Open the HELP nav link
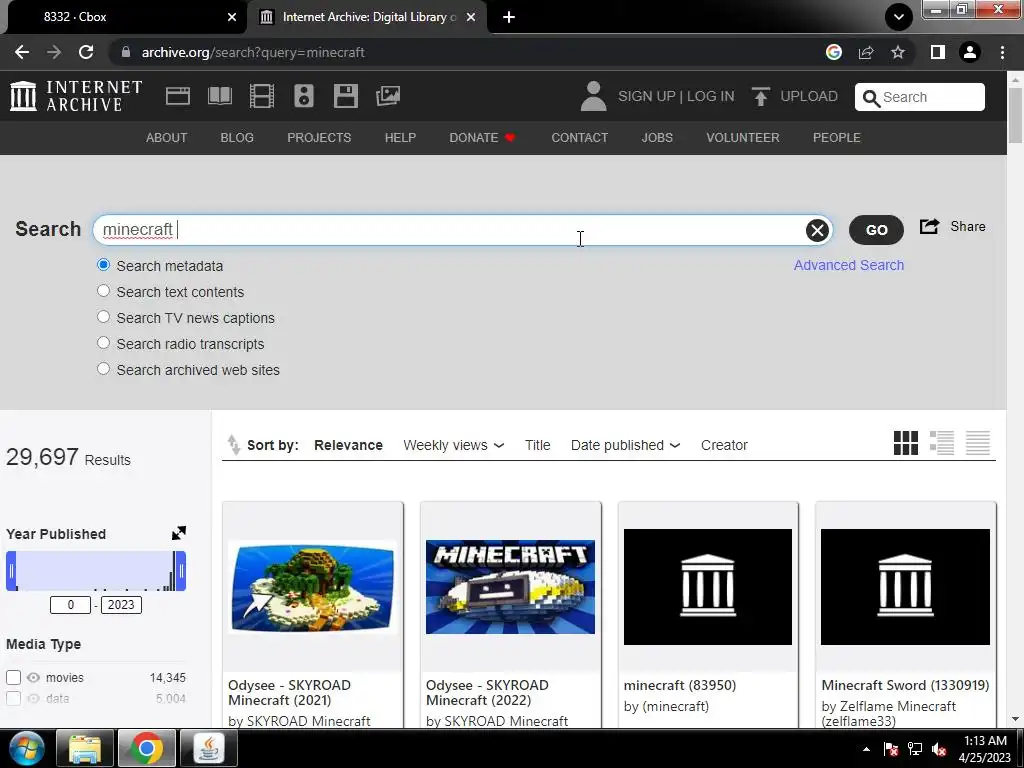The image size is (1024, 768). [x=400, y=138]
